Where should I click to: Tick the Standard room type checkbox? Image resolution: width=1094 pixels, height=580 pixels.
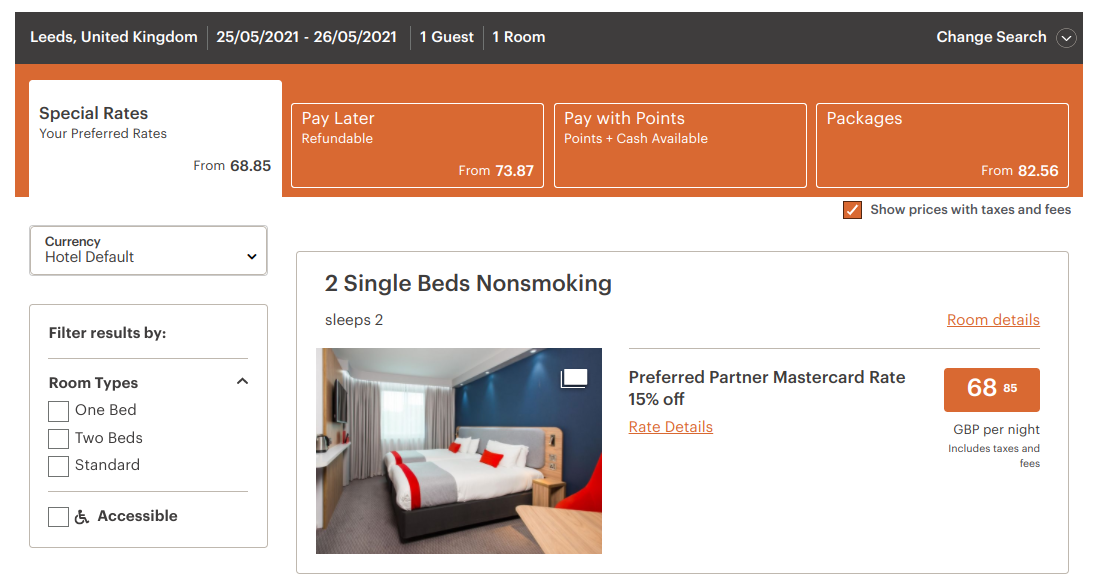(x=58, y=466)
